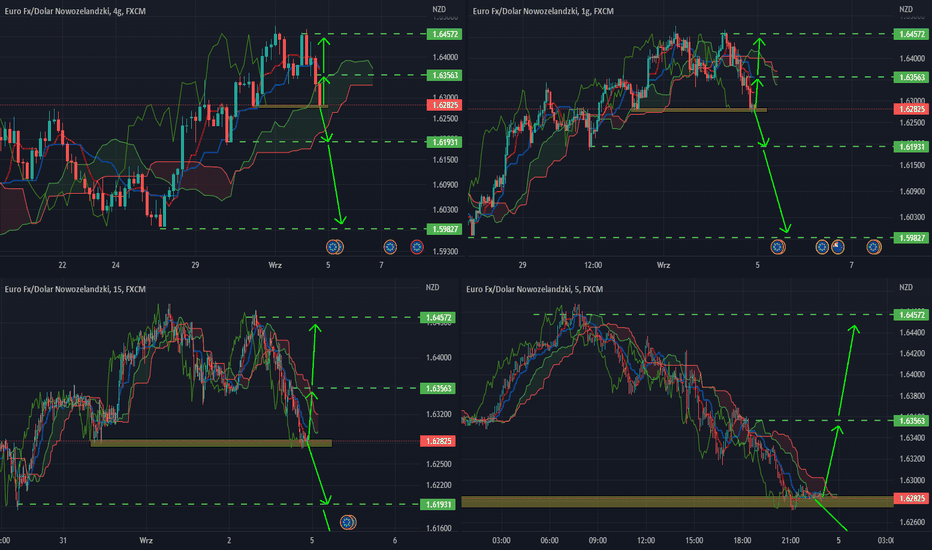Click the 1g chart symbol title
The width and height of the screenshot is (932, 550).
pos(543,11)
